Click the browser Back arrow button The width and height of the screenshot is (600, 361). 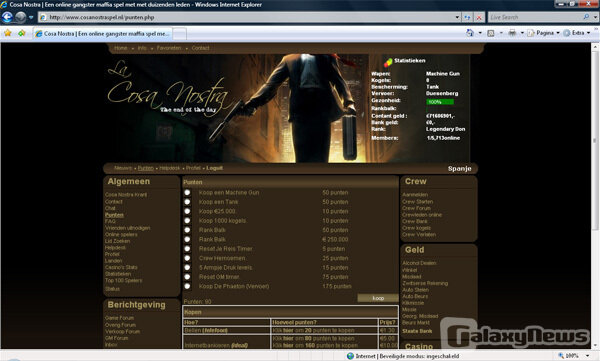8,17
